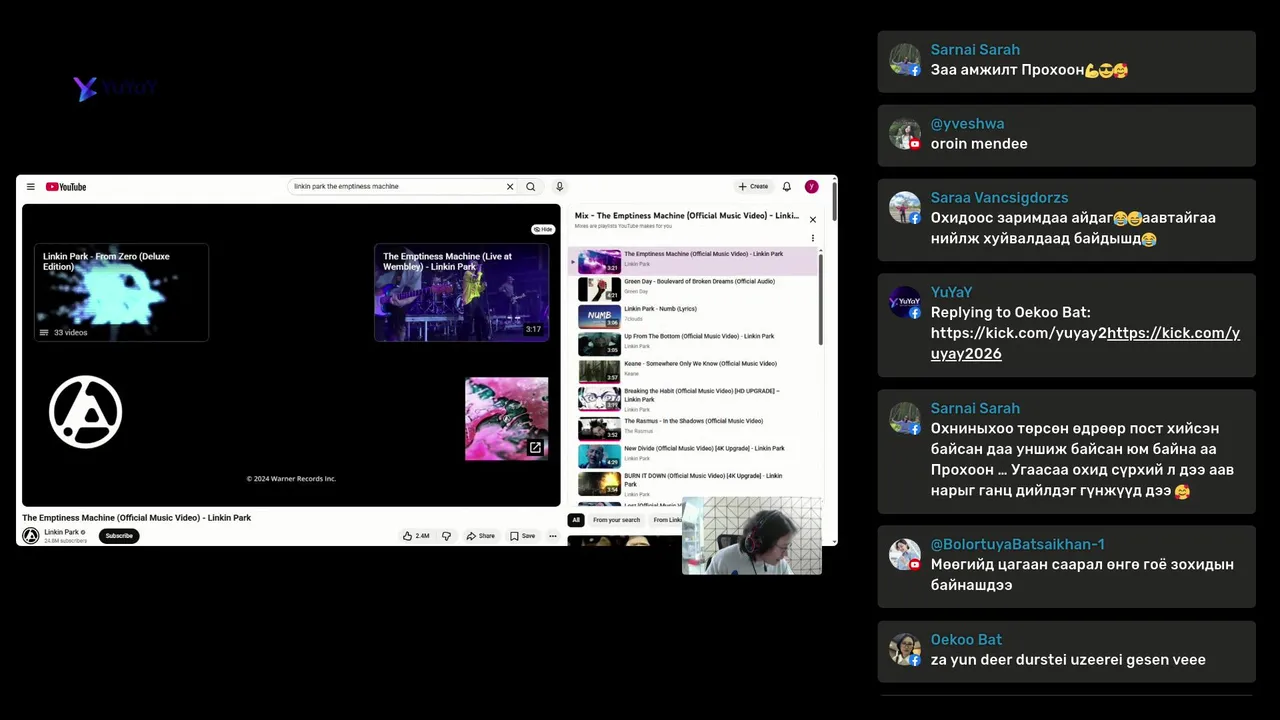The width and height of the screenshot is (1280, 720).
Task: Play Linkin Park - Numb (Lyrics)
Action: (695, 316)
